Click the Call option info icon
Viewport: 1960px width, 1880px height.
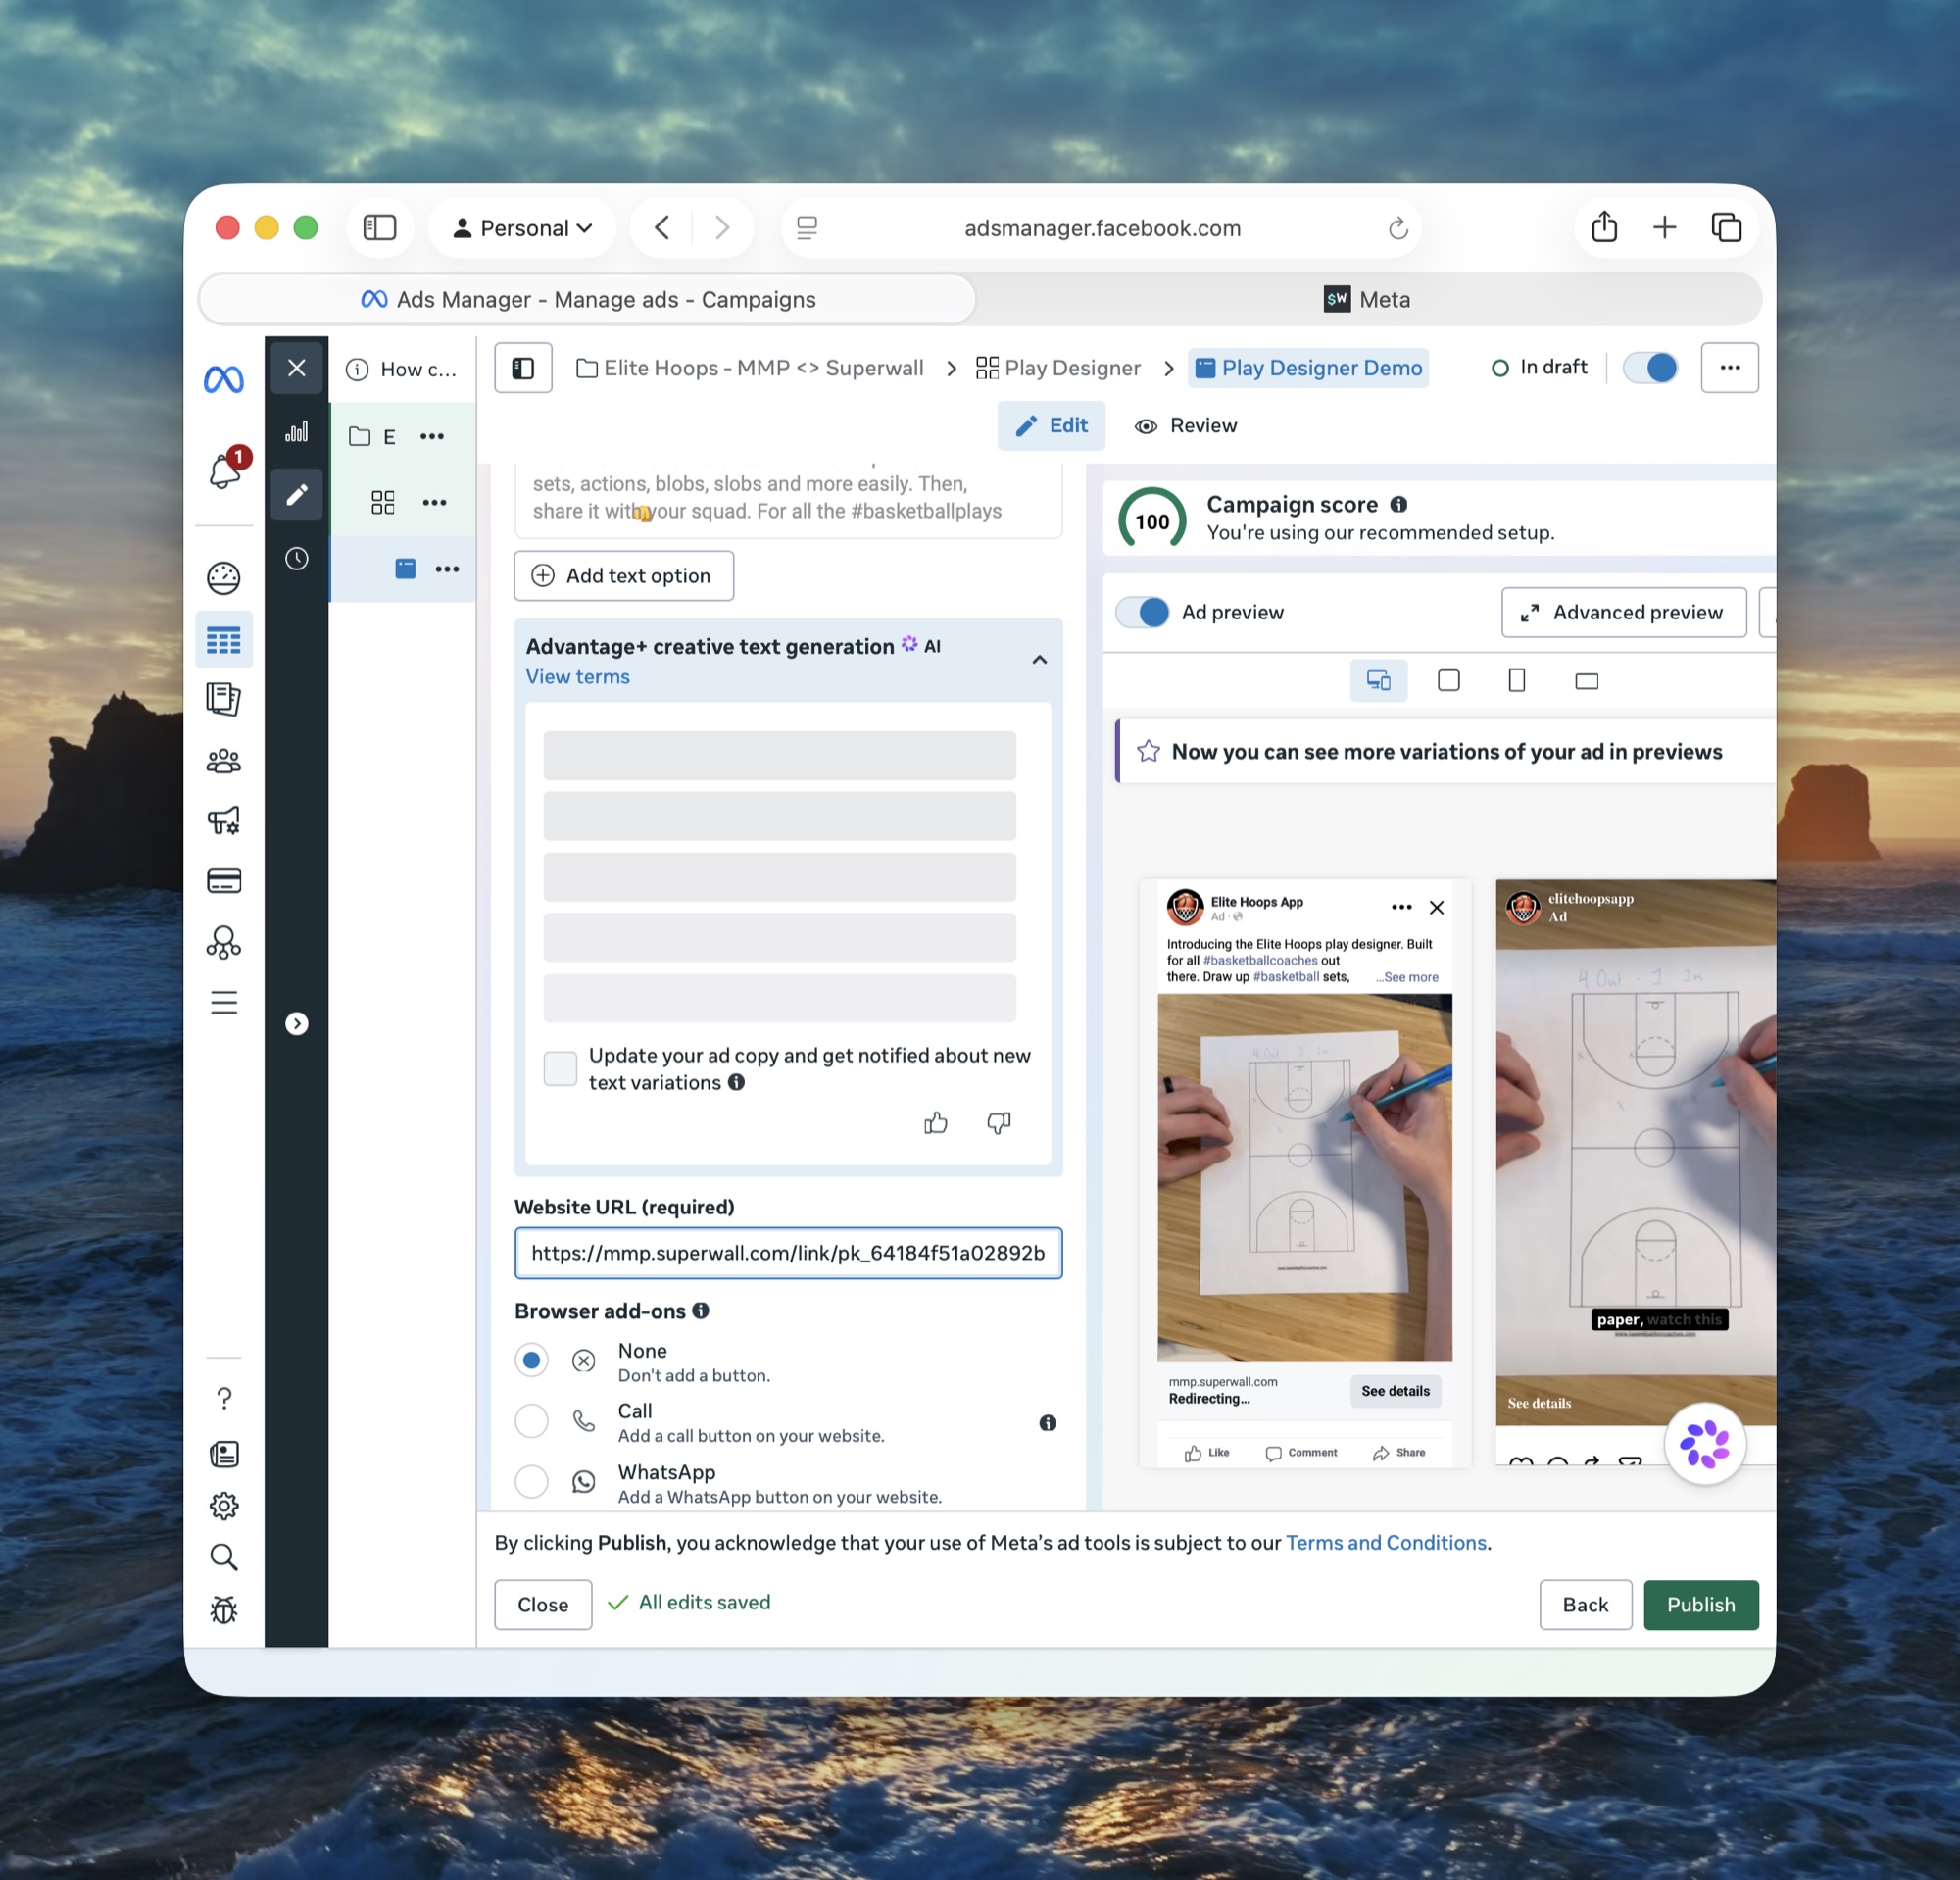pyautogui.click(x=1048, y=1423)
